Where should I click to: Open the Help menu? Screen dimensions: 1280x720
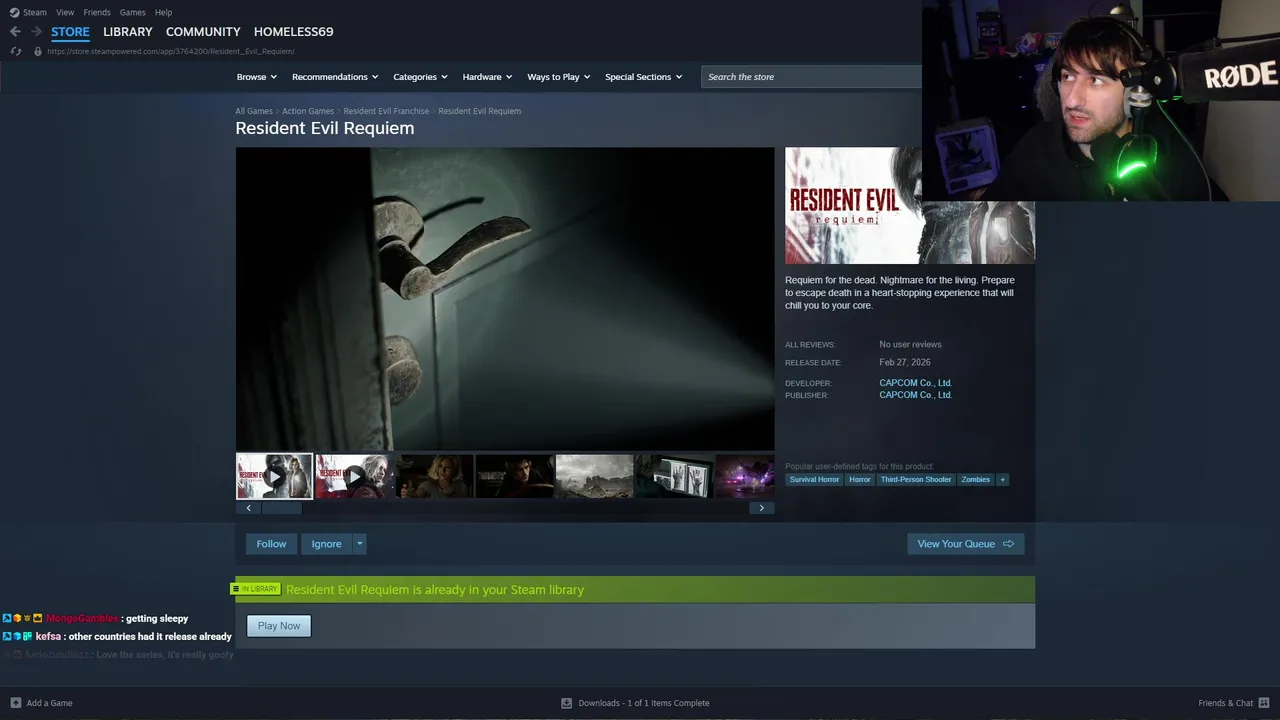tap(164, 12)
